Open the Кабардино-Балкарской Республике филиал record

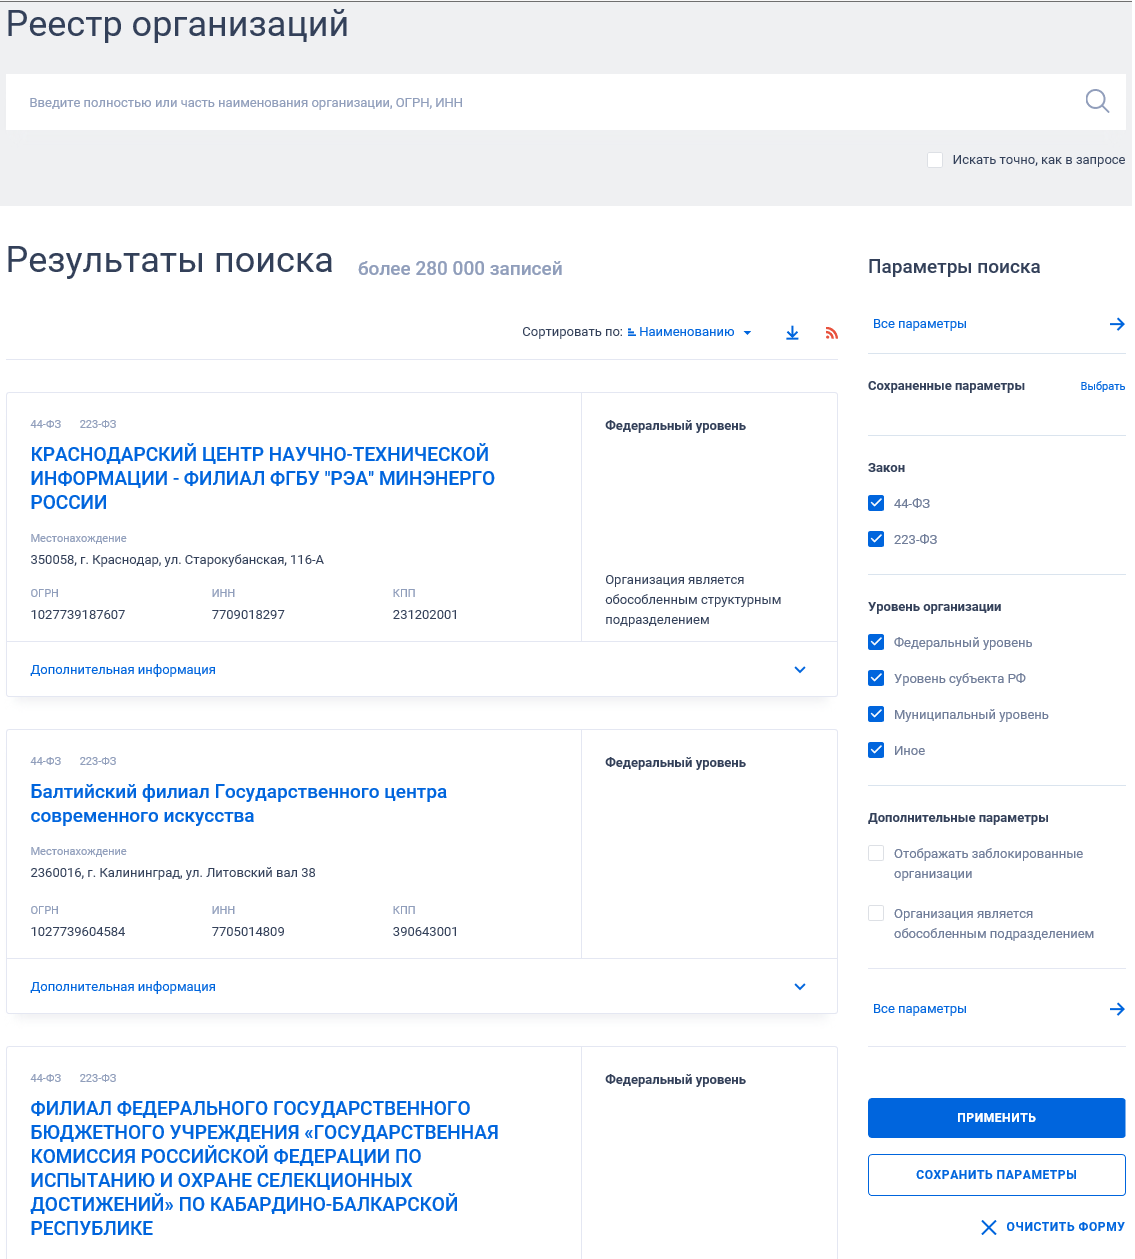pyautogui.click(x=265, y=1168)
